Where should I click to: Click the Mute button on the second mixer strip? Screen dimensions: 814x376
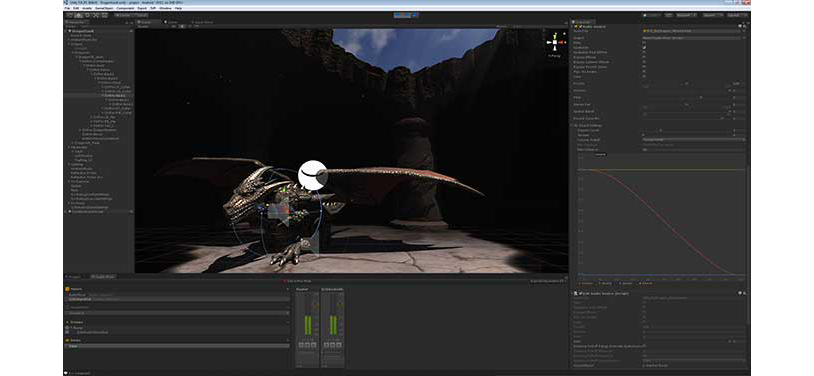pyautogui.click(x=333, y=345)
